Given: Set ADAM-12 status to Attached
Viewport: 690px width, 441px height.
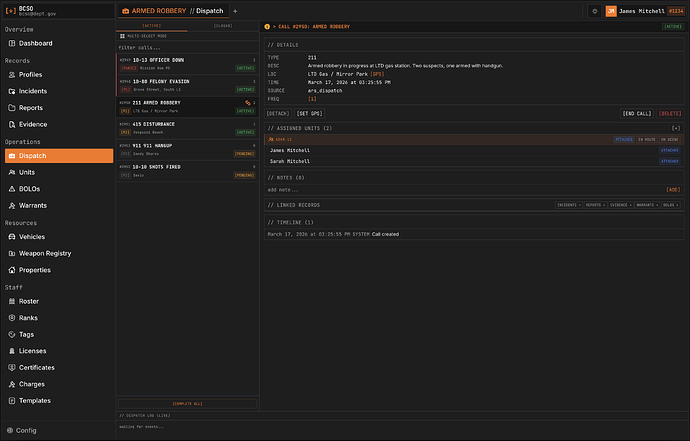Looking at the screenshot, I should (x=624, y=140).
